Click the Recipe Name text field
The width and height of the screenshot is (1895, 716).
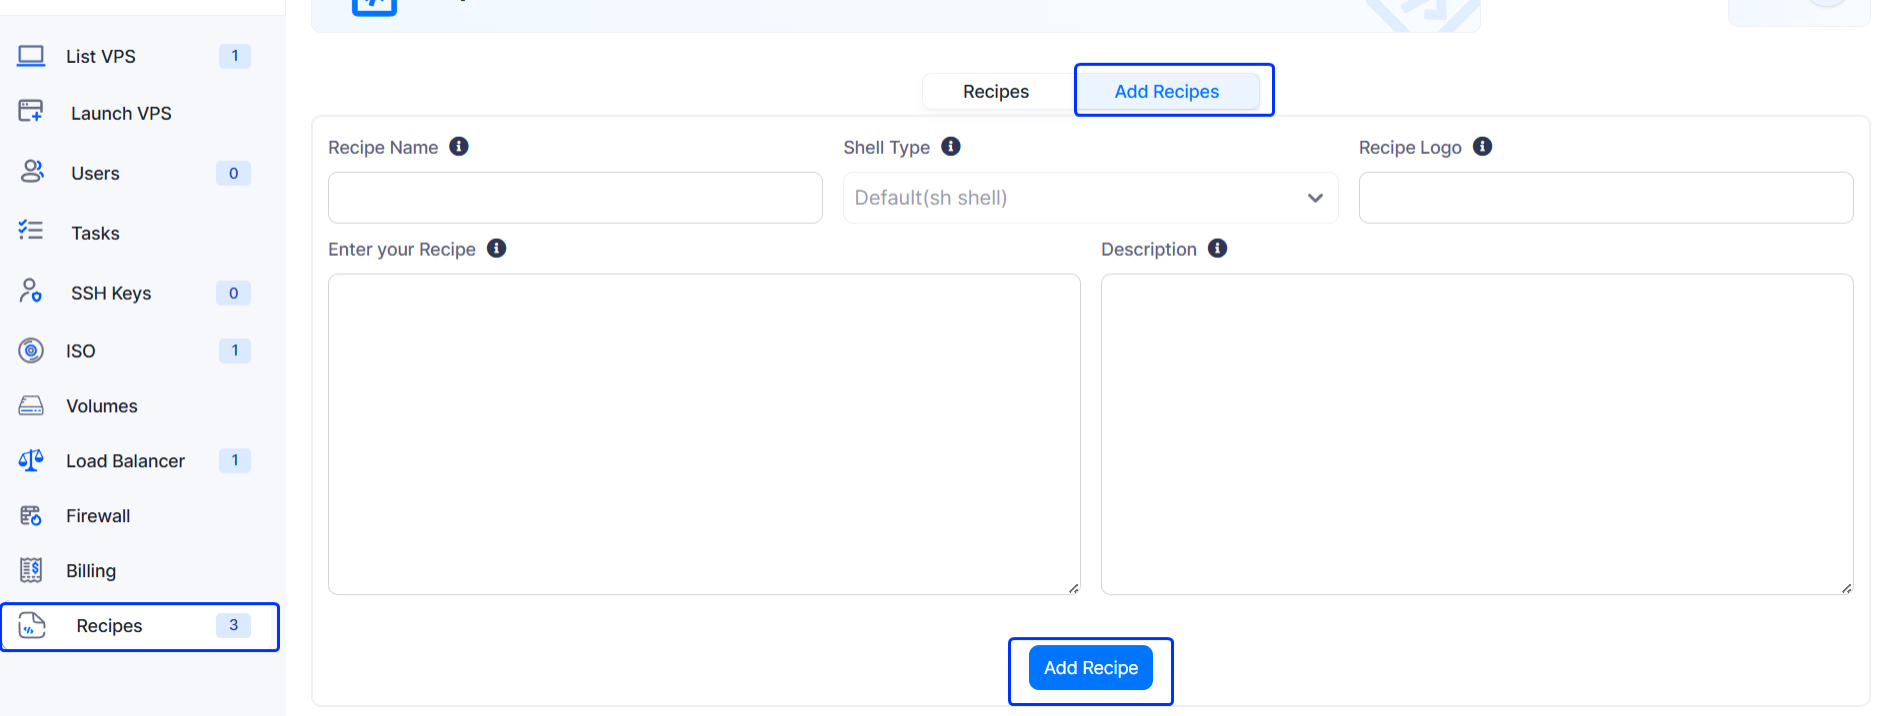point(575,198)
